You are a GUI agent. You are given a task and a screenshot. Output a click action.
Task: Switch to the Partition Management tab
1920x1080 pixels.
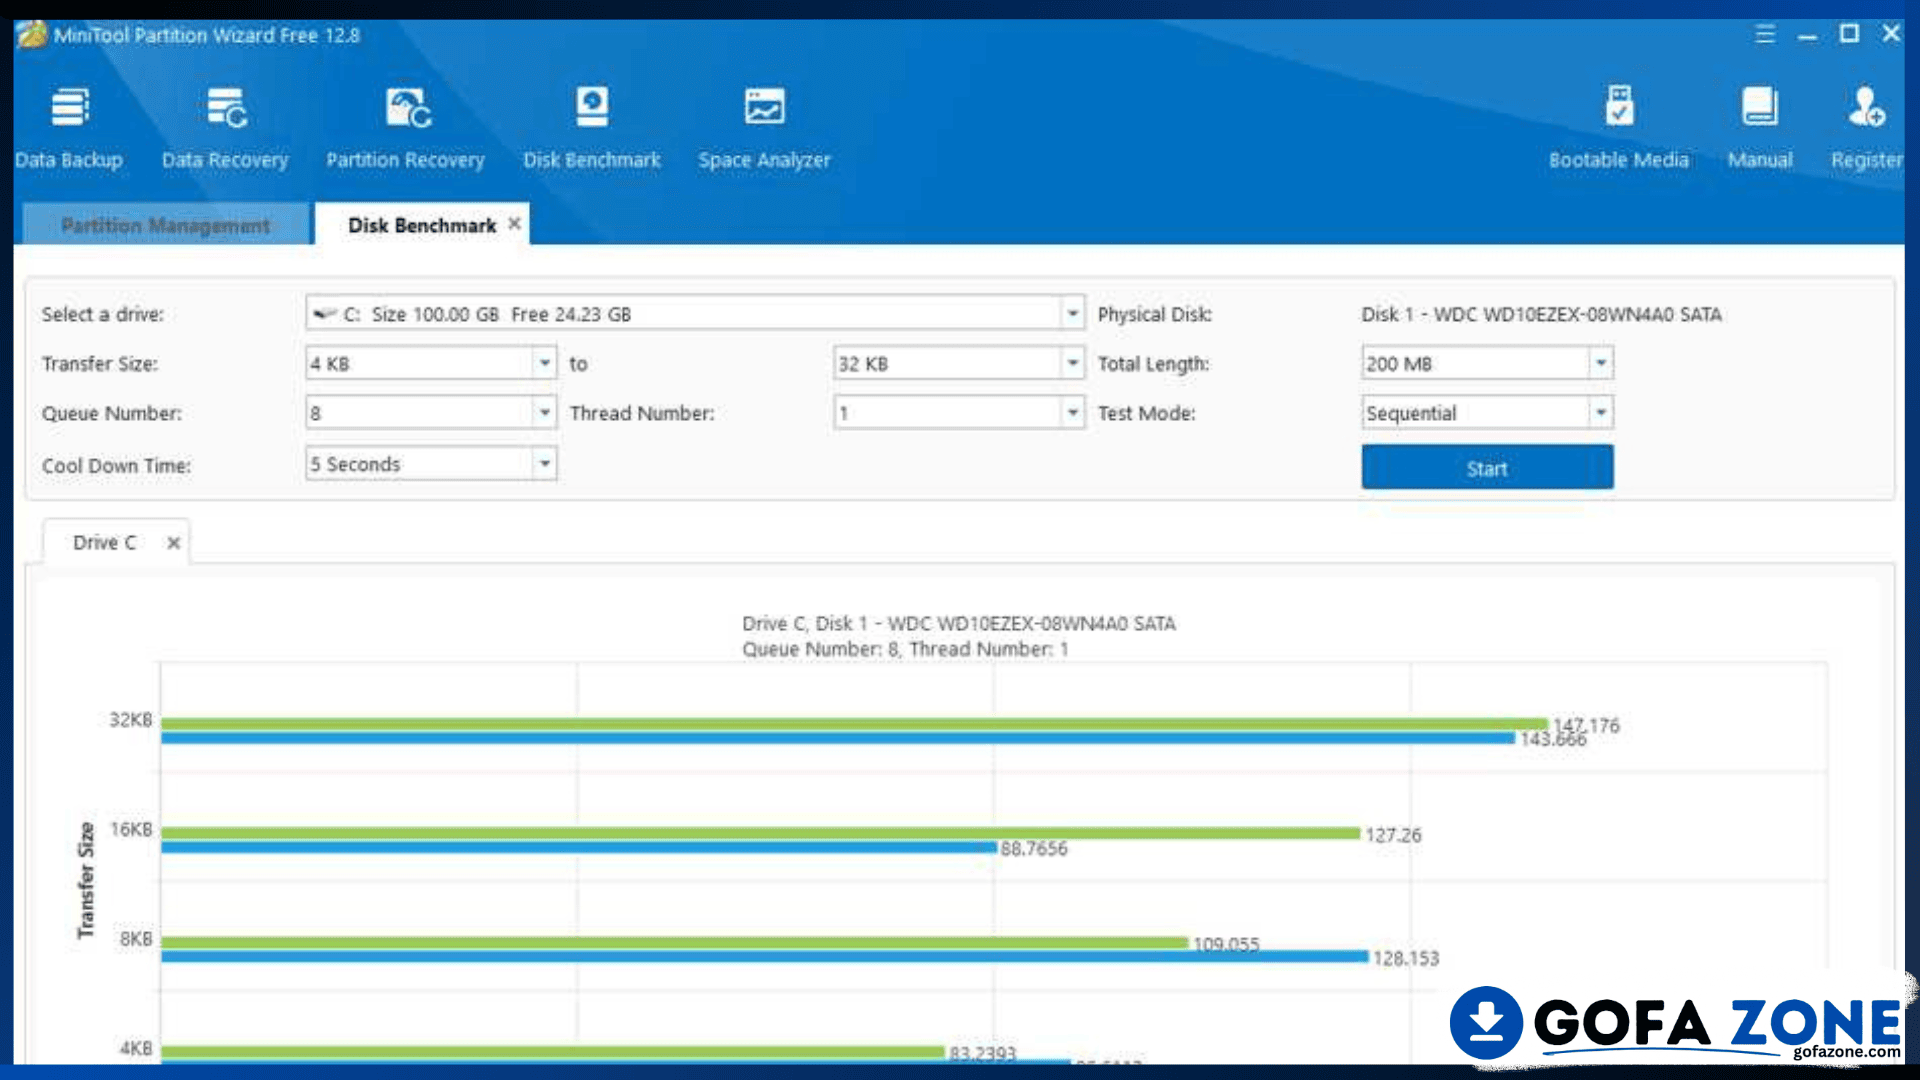[x=165, y=225]
